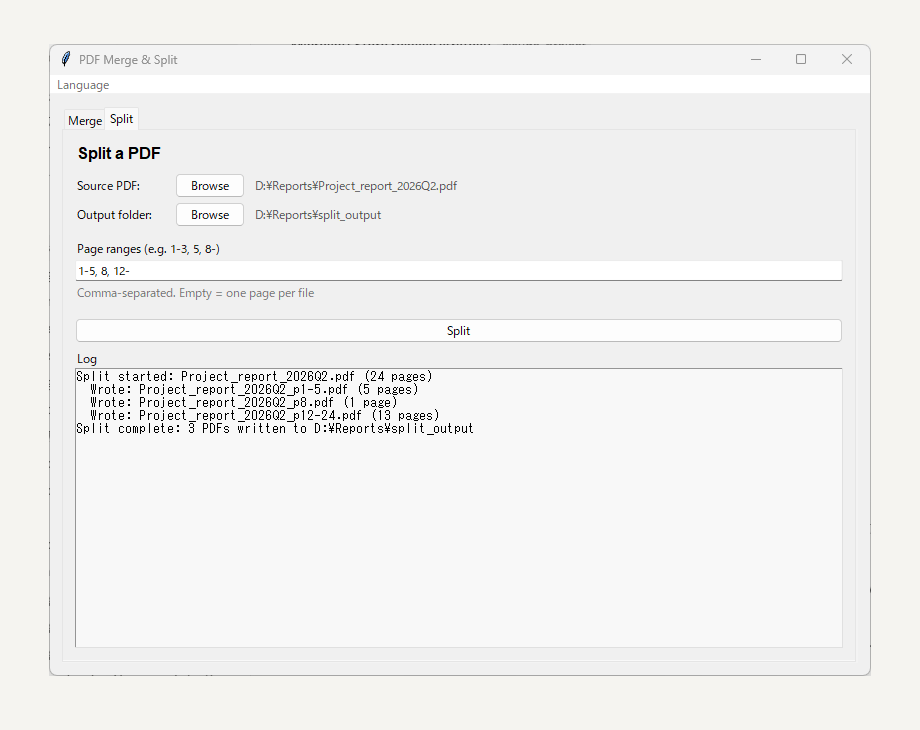The width and height of the screenshot is (920, 730).
Task: Click inside the Log text area
Action: (459, 508)
